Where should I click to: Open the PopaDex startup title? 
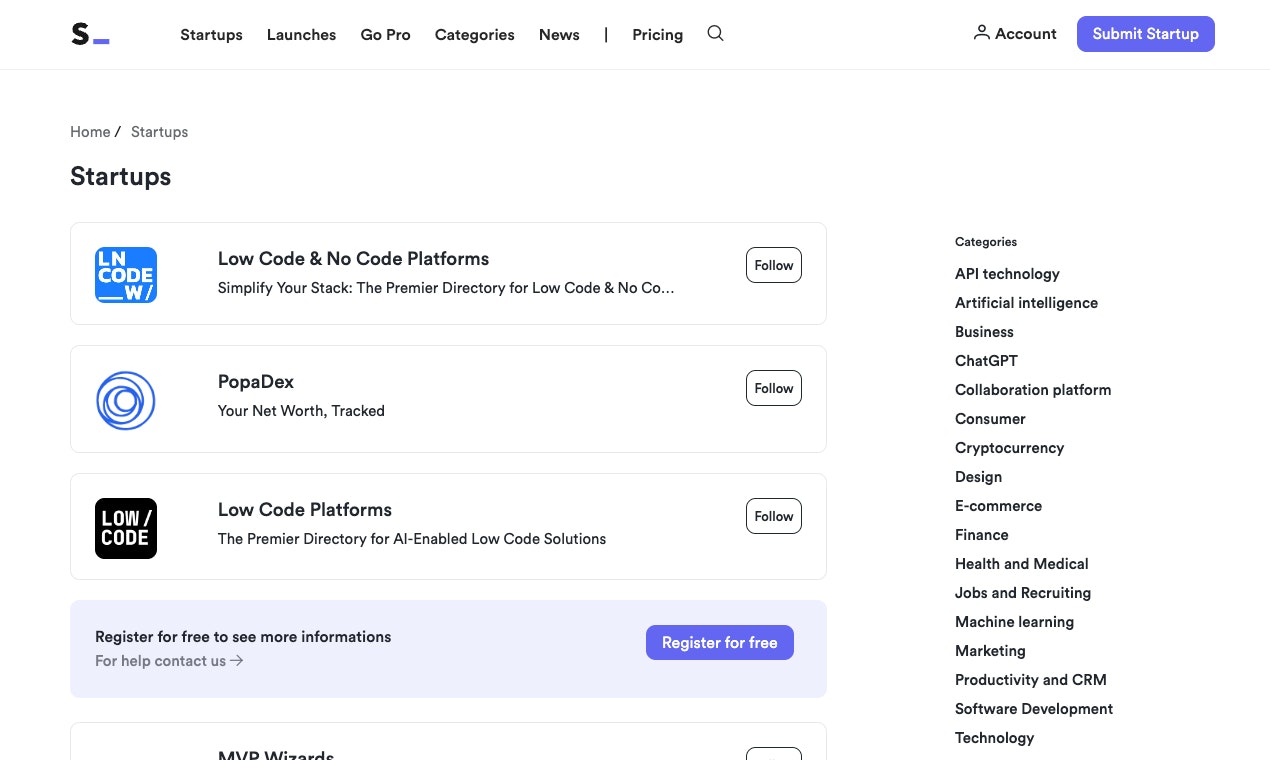click(x=256, y=382)
